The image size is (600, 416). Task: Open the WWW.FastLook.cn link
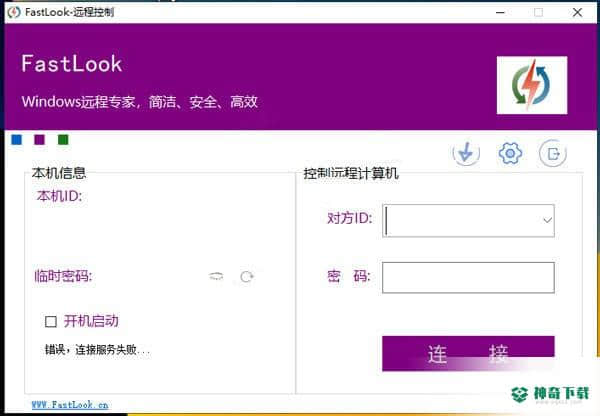(70, 405)
